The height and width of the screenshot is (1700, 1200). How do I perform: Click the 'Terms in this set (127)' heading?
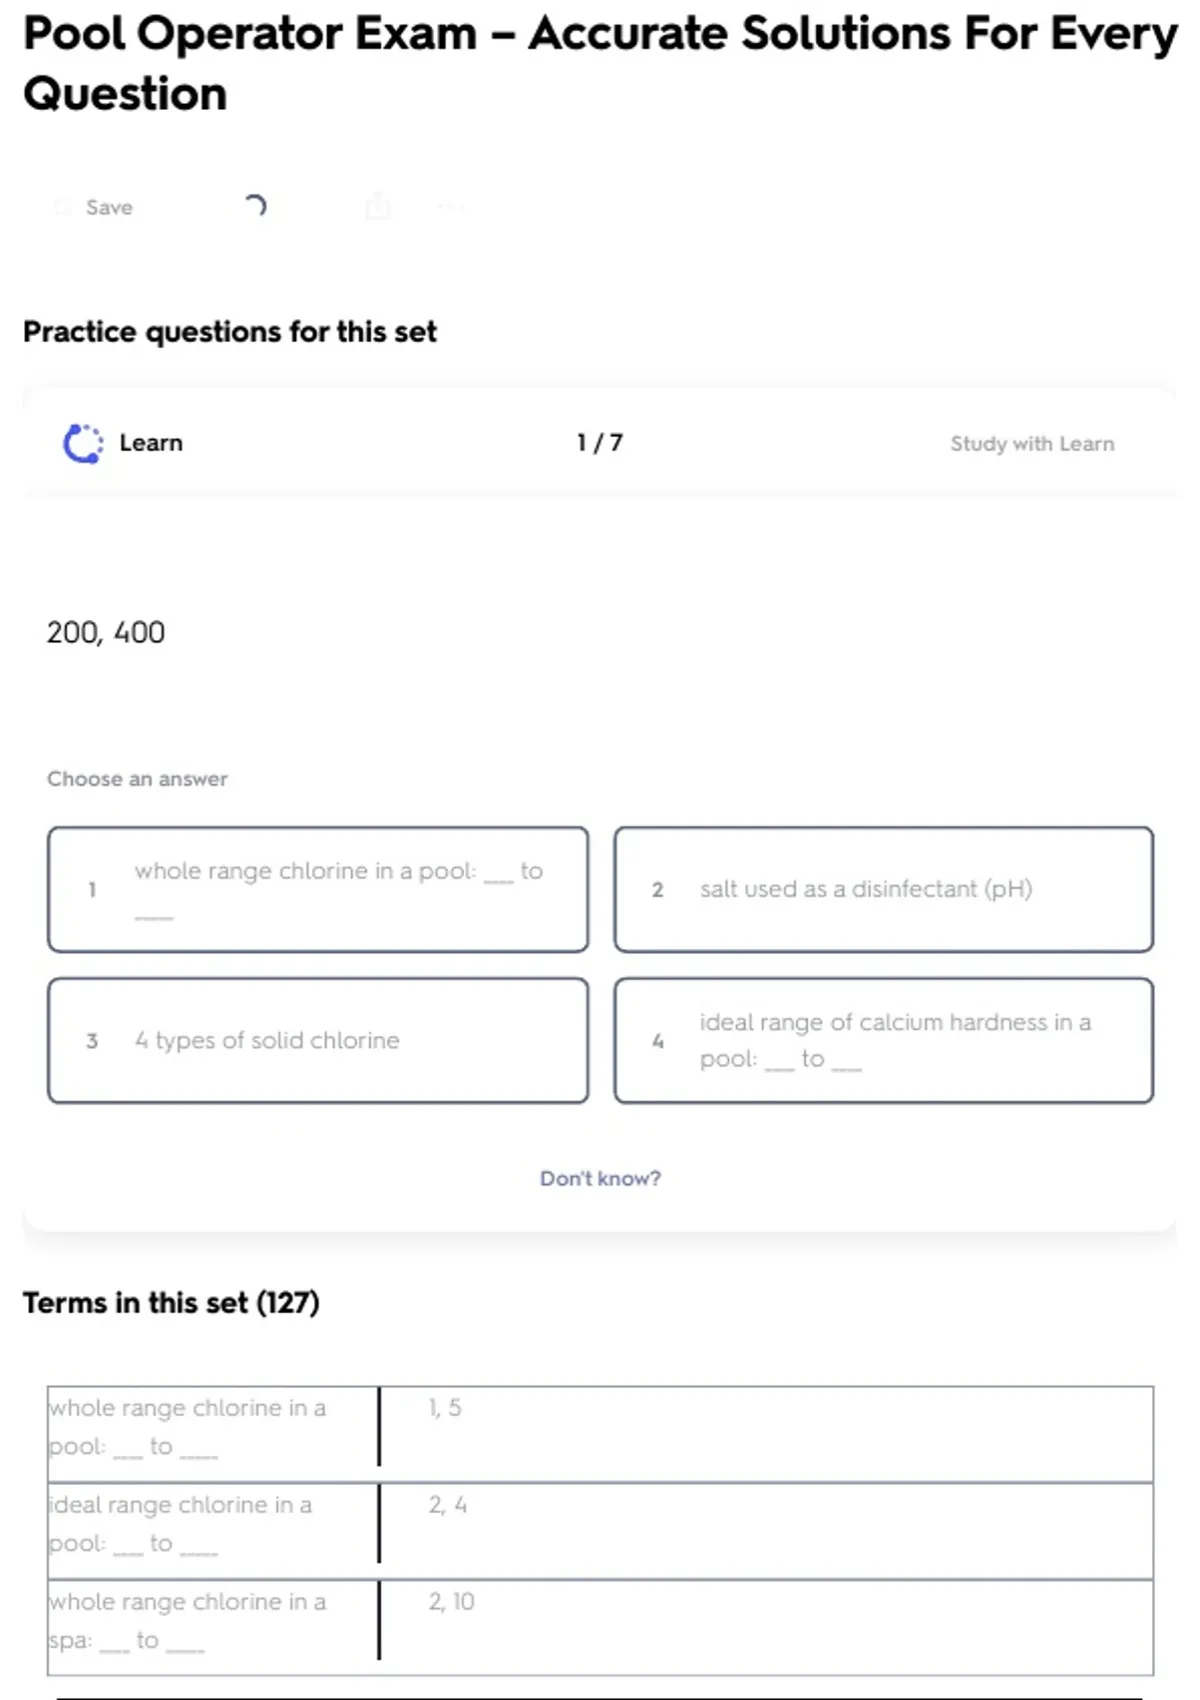171,1302
